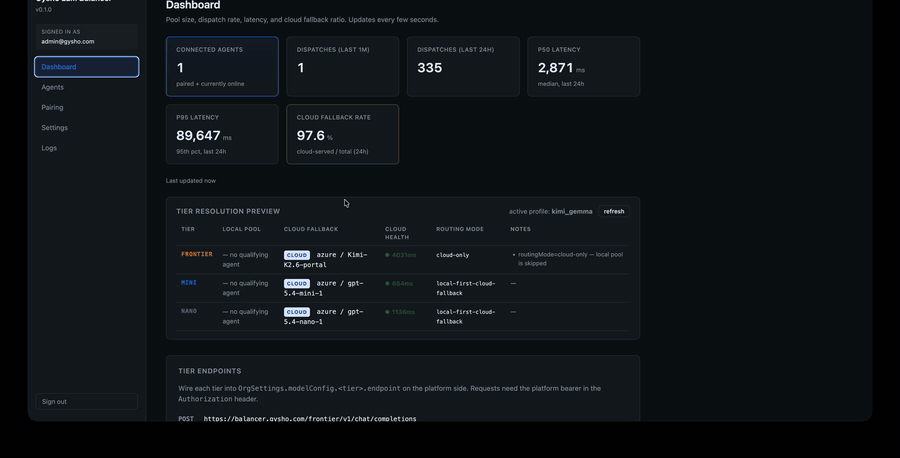Click FRONTIER row no qualifying agent text
The width and height of the screenshot is (900, 458).
coord(245,259)
